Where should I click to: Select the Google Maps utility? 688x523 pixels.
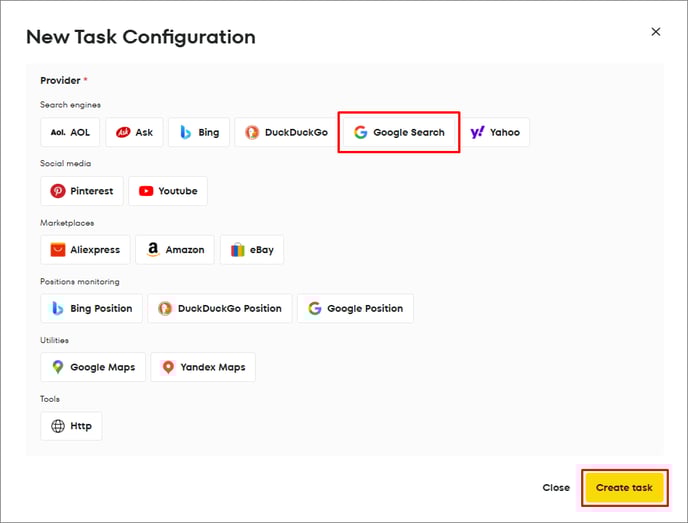pos(93,367)
